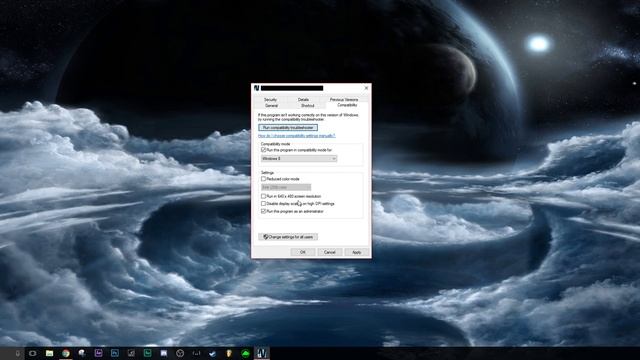Select the Compatibility tab

347,105
